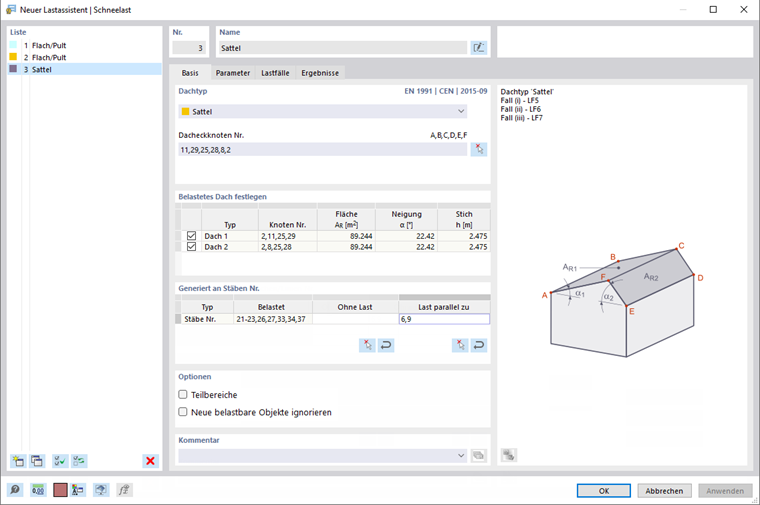This screenshot has width=760, height=505.
Task: Click the display properties icon in bottom toolbar
Action: click(78, 490)
